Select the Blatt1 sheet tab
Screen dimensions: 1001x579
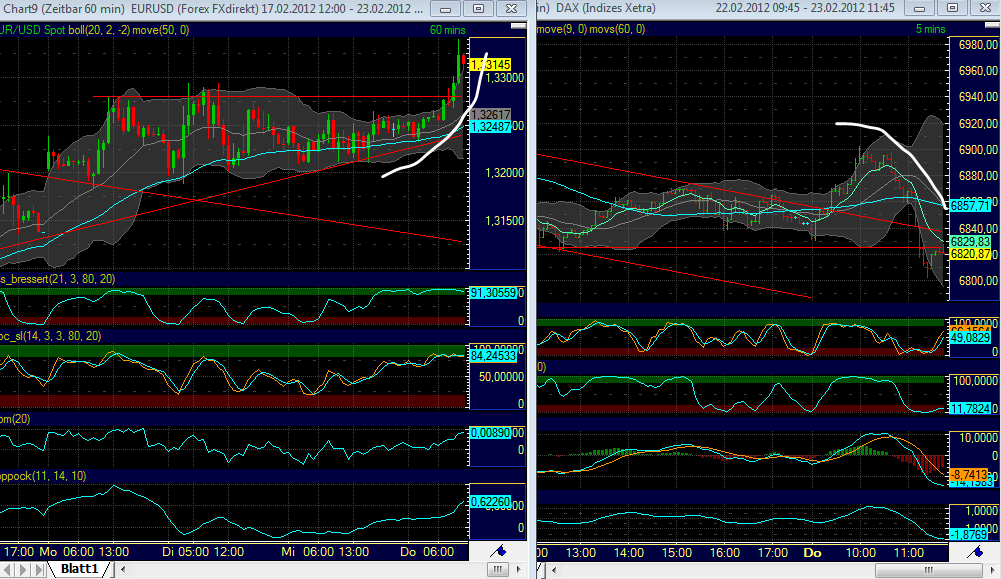click(80, 568)
